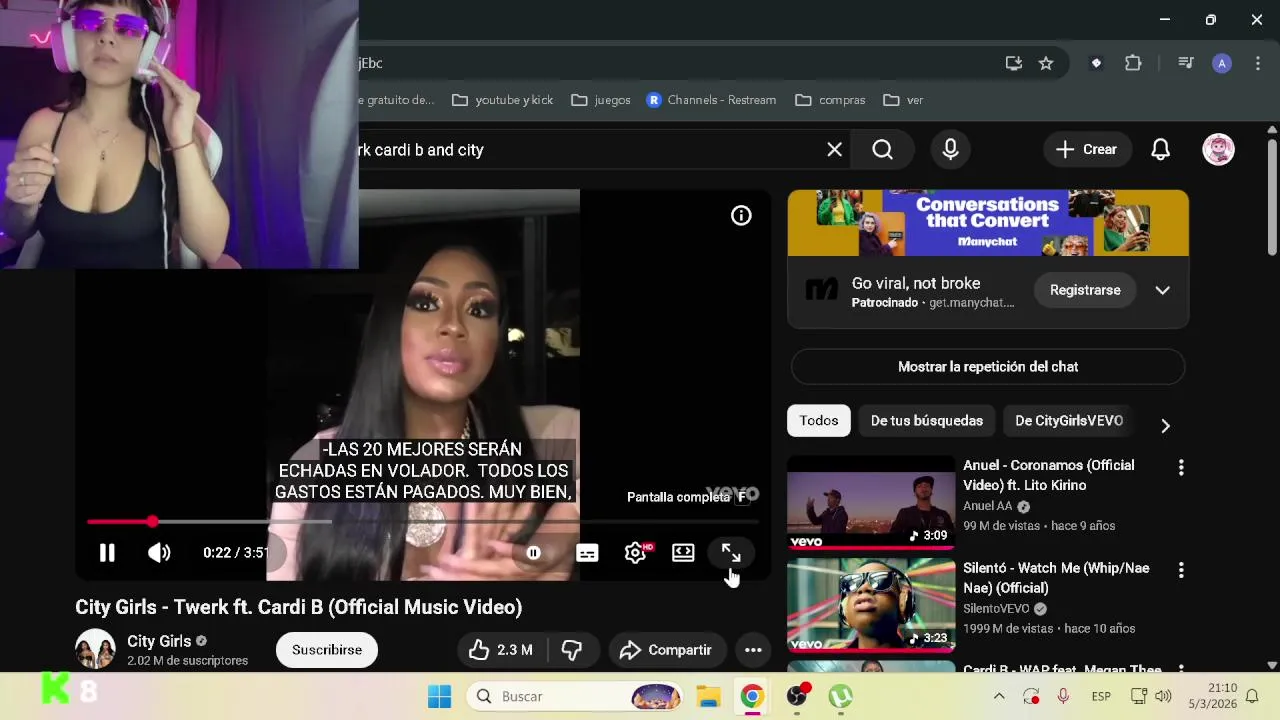The height and width of the screenshot is (720, 1280).
Task: Open Chrome extensions puzzle icon
Action: pyautogui.click(x=1133, y=63)
